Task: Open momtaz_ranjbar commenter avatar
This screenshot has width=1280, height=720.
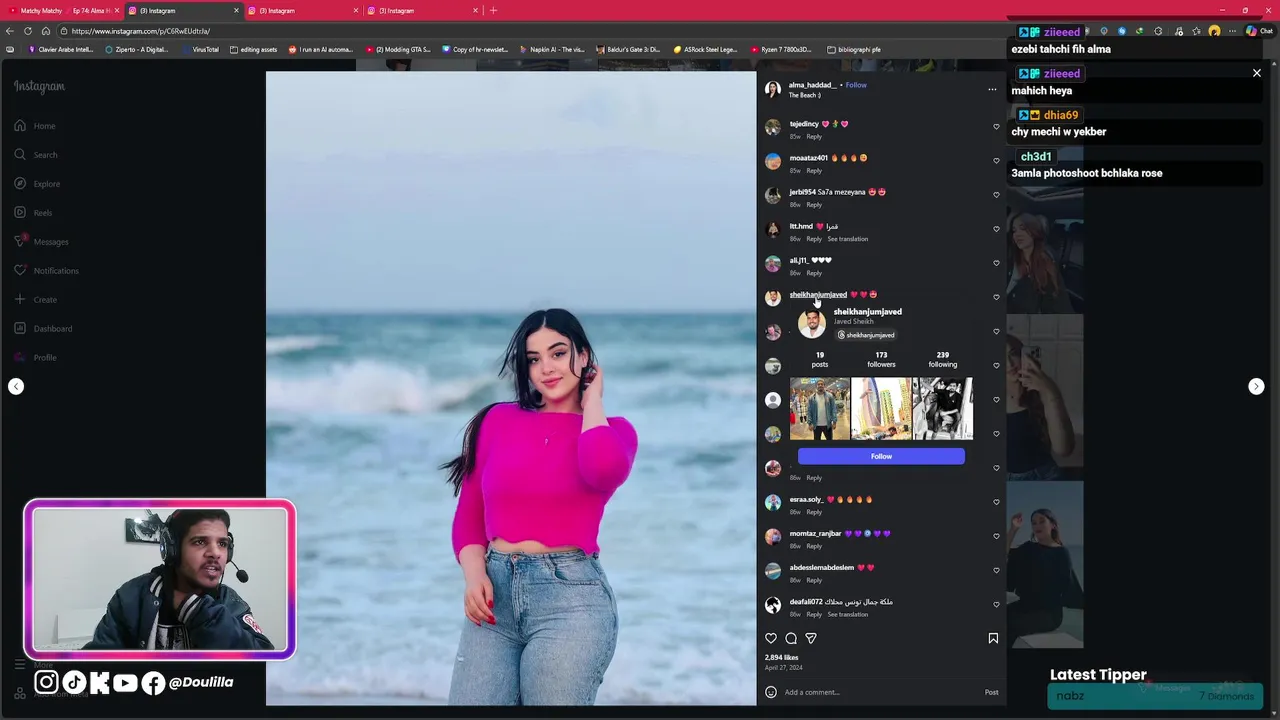Action: 773,536
